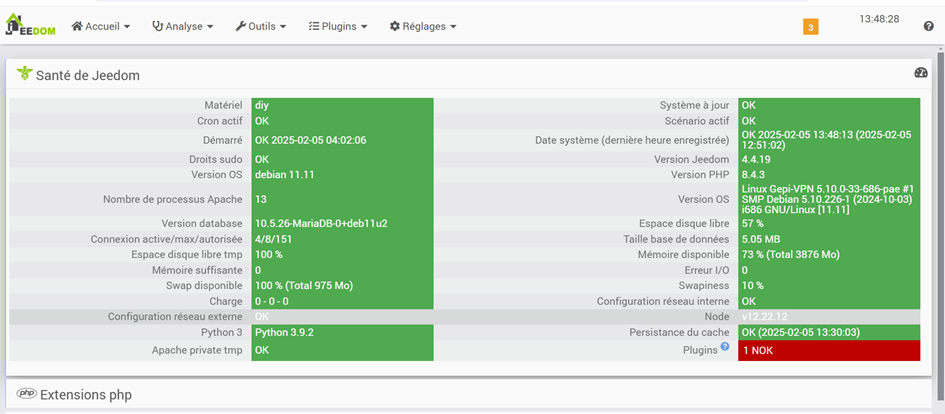Click the red 1 NOK plugins cell
Image resolution: width=945 pixels, height=414 pixels.
(829, 350)
